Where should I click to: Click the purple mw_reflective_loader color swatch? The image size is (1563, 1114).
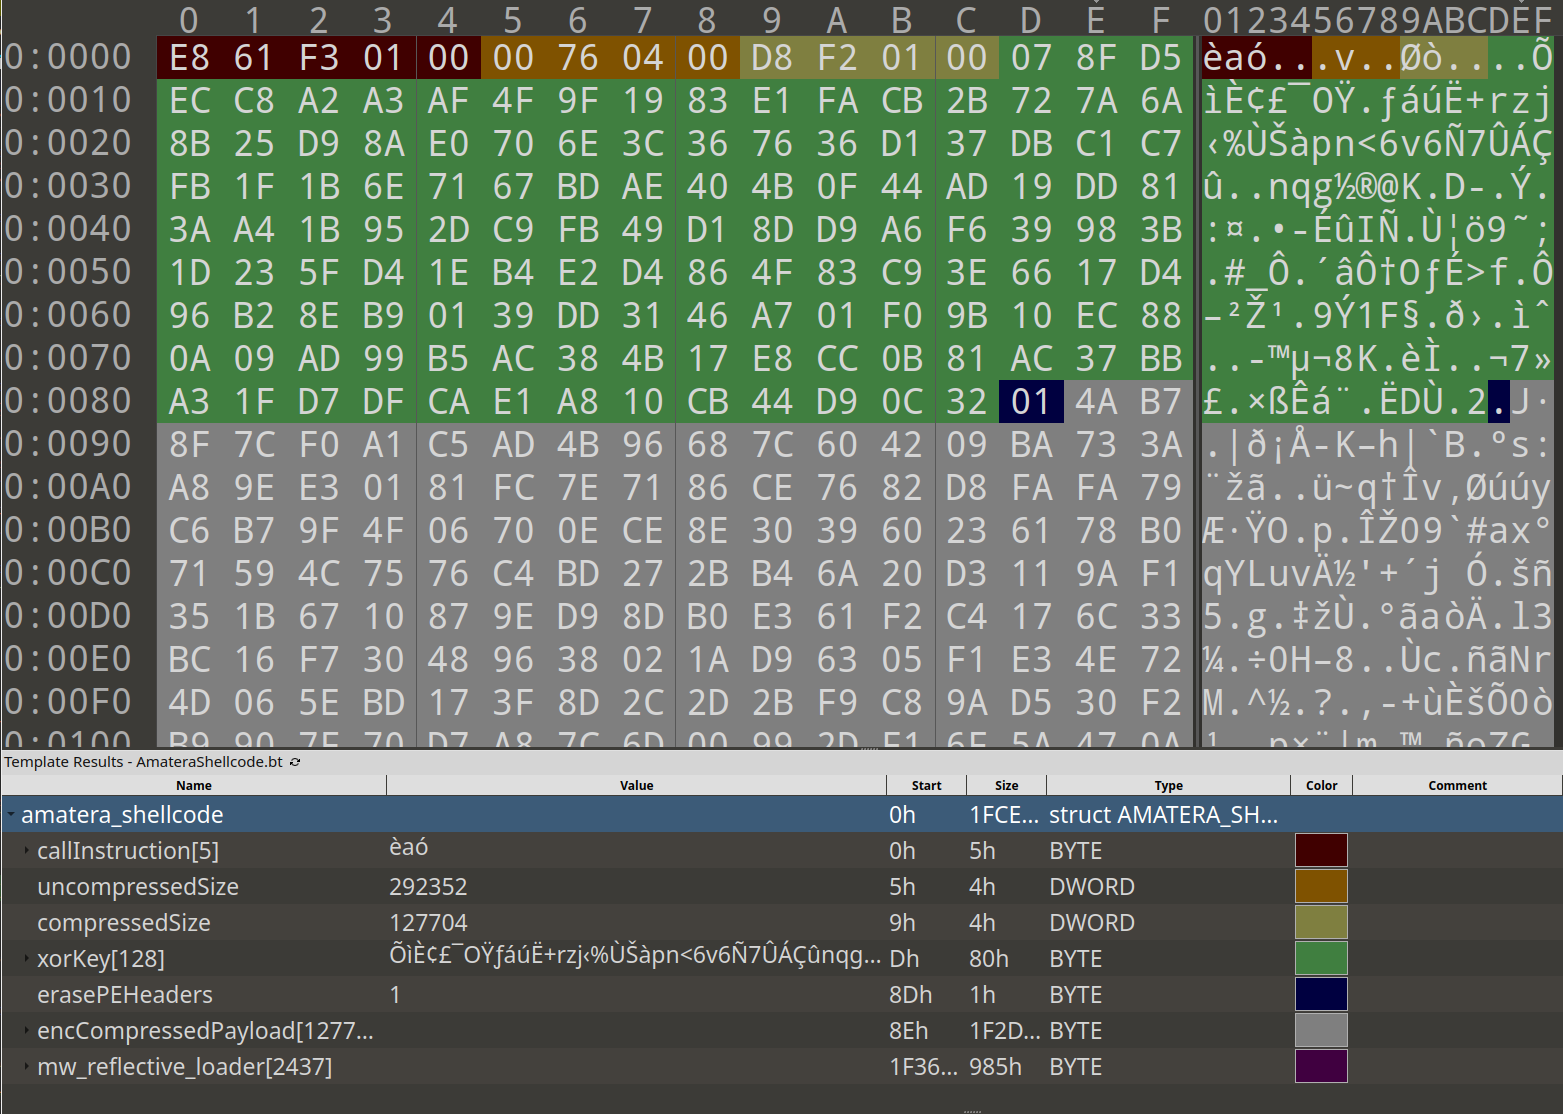(x=1321, y=1066)
